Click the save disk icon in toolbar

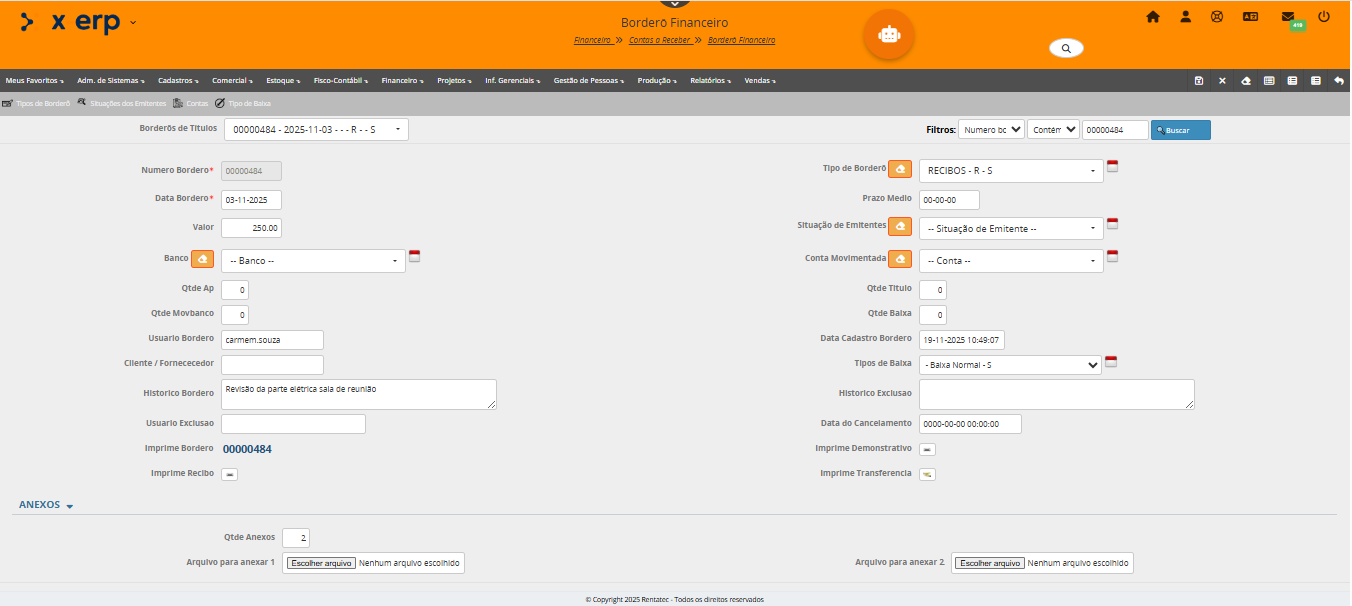(x=1199, y=81)
